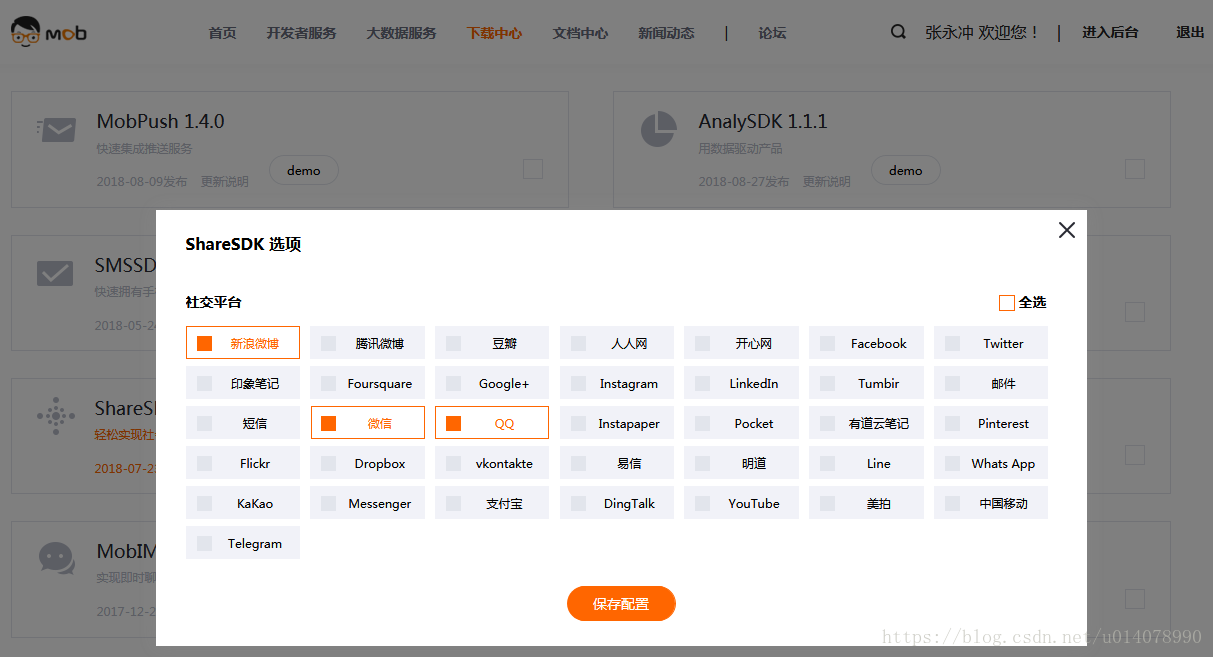The image size is (1213, 657).
Task: Go to 文档中心 nav tab
Action: click(580, 33)
